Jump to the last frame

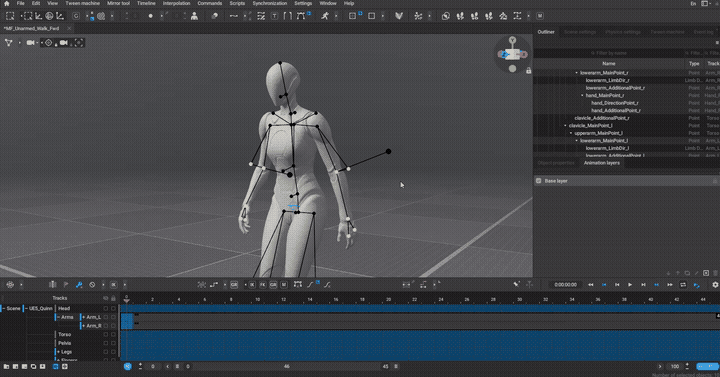pos(670,285)
